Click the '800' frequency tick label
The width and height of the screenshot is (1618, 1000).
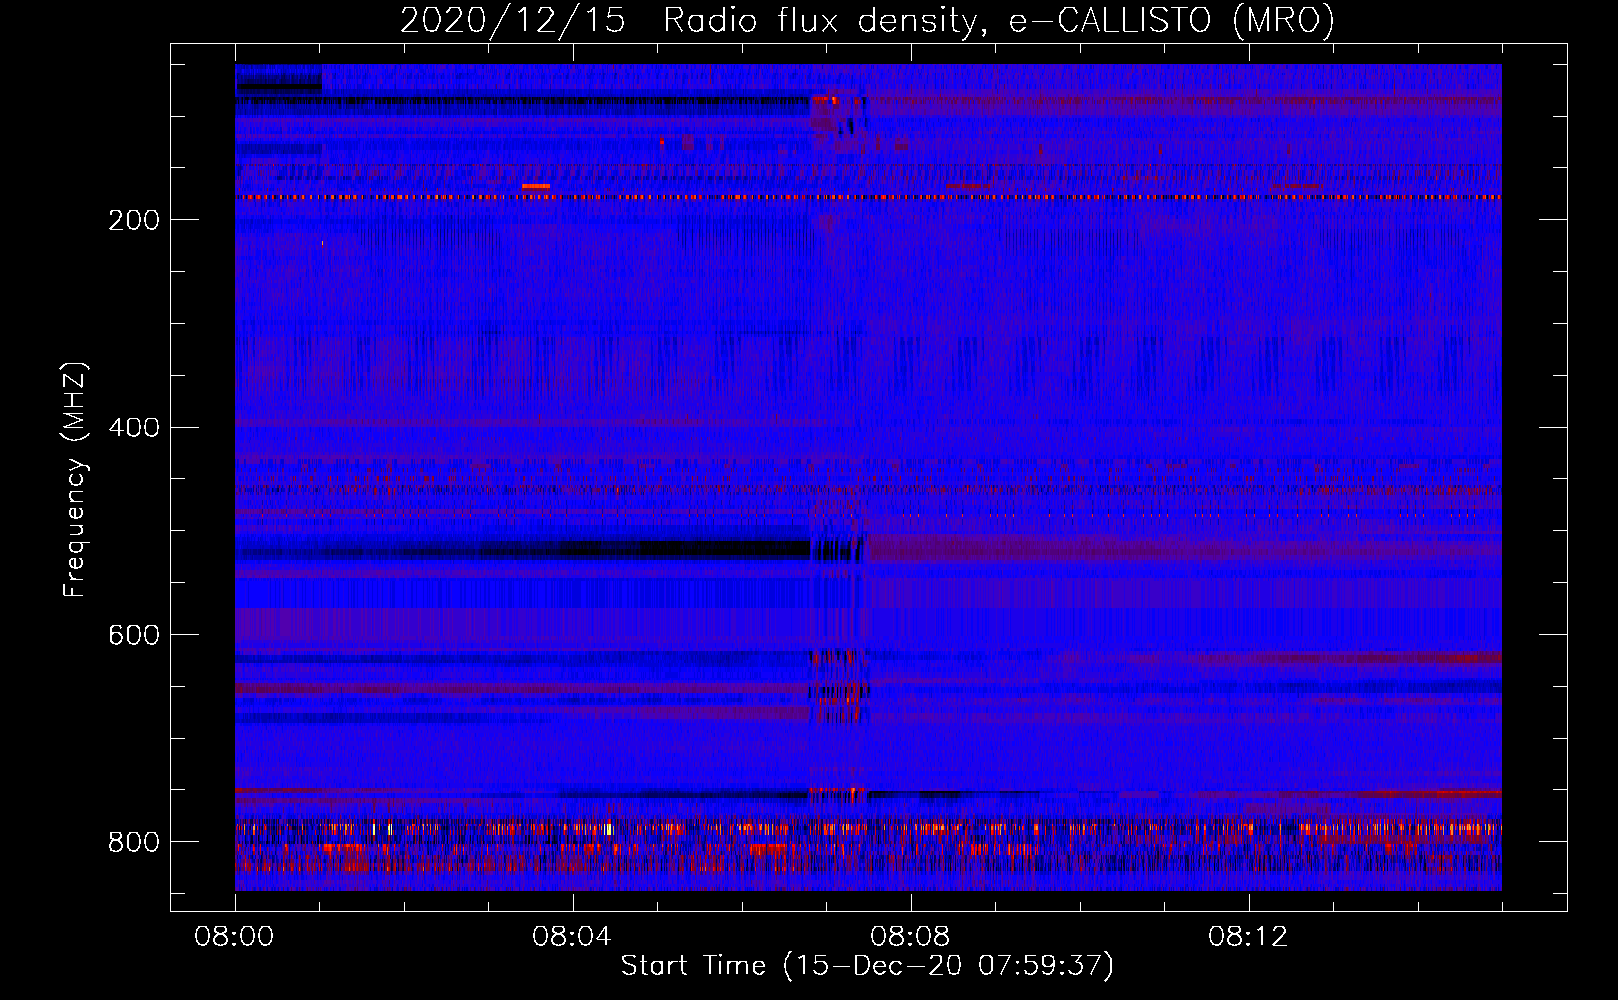134,842
